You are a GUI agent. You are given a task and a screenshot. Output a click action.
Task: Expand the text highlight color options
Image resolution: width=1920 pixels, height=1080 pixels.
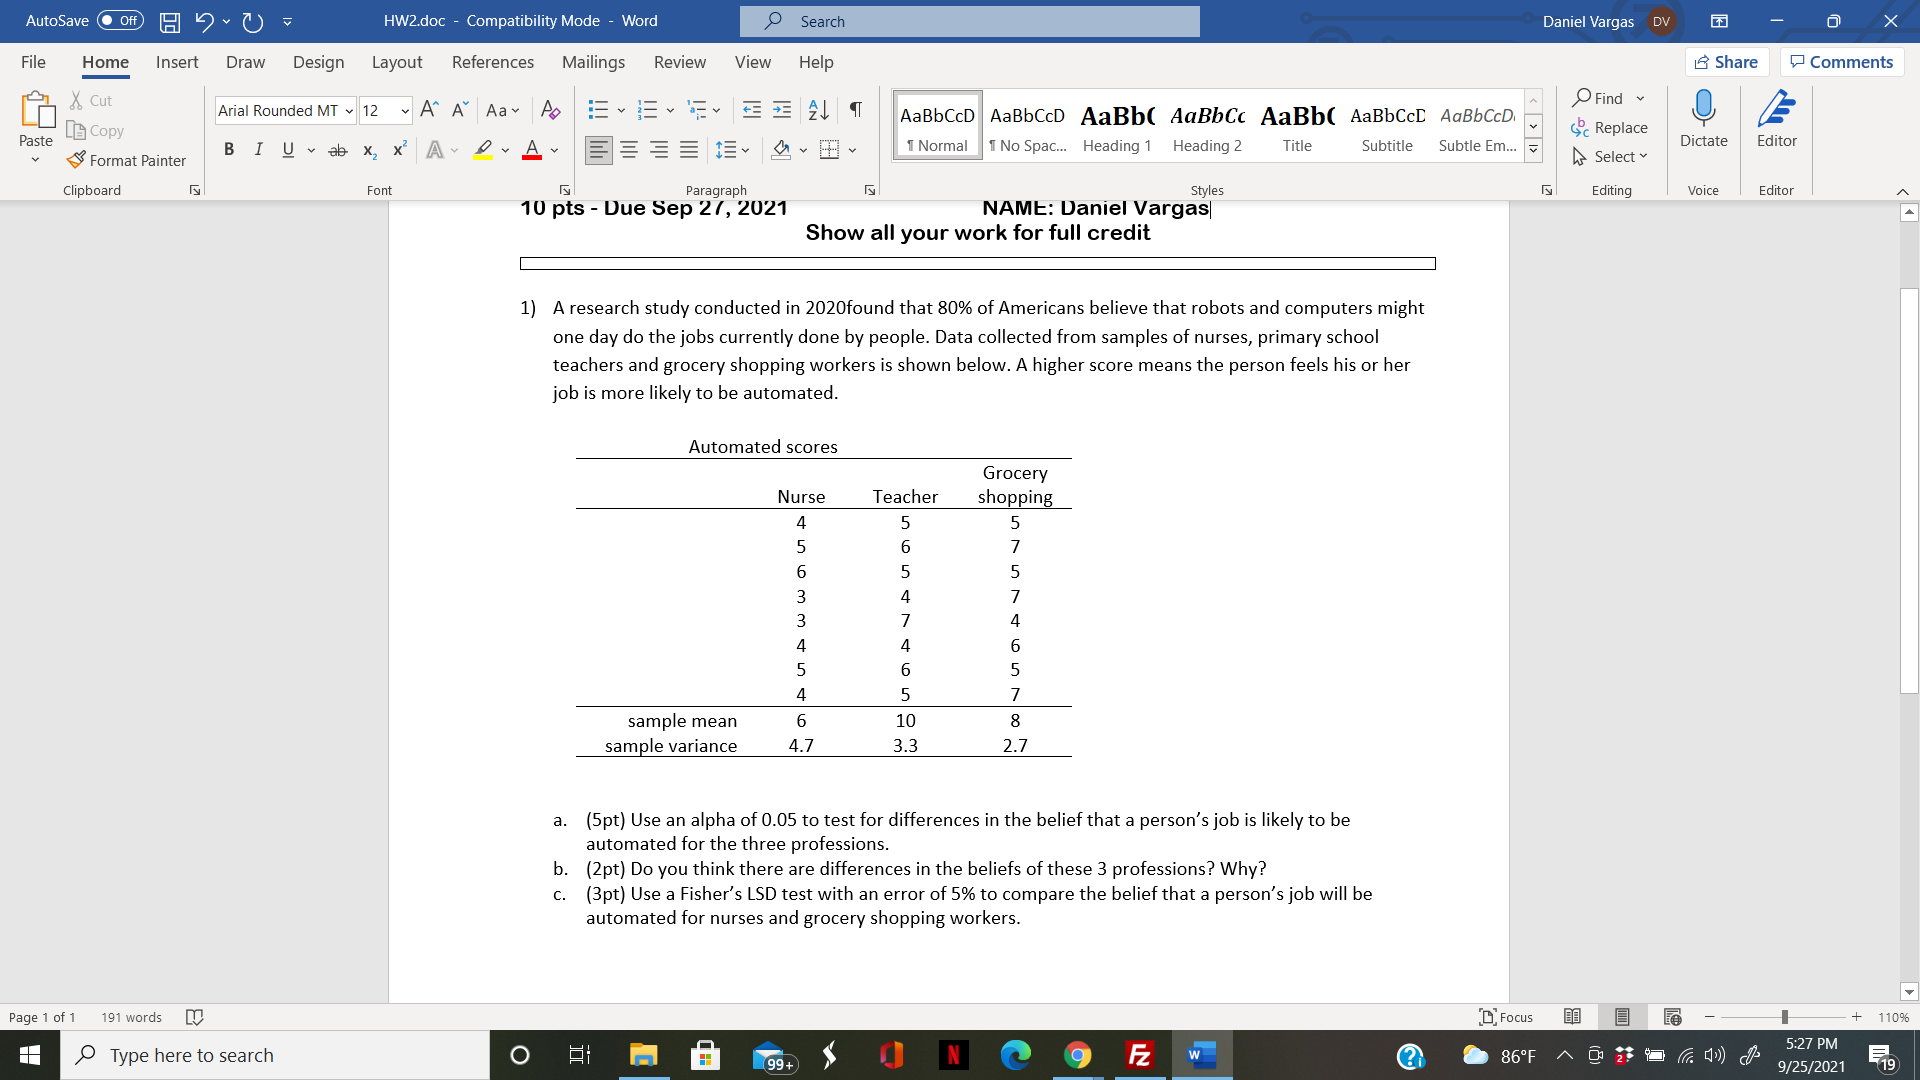pyautogui.click(x=504, y=149)
